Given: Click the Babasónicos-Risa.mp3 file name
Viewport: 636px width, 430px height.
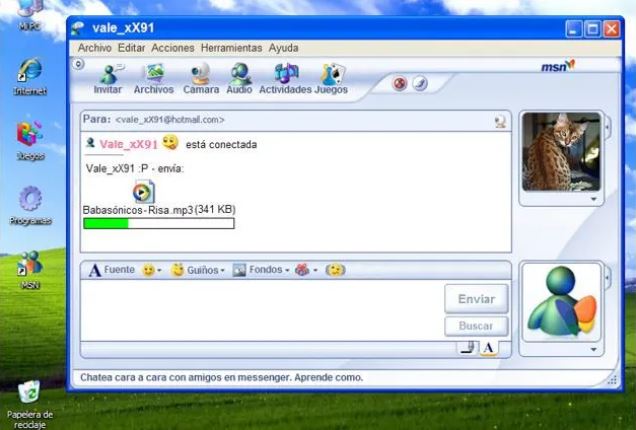Looking at the screenshot, I should (x=138, y=210).
